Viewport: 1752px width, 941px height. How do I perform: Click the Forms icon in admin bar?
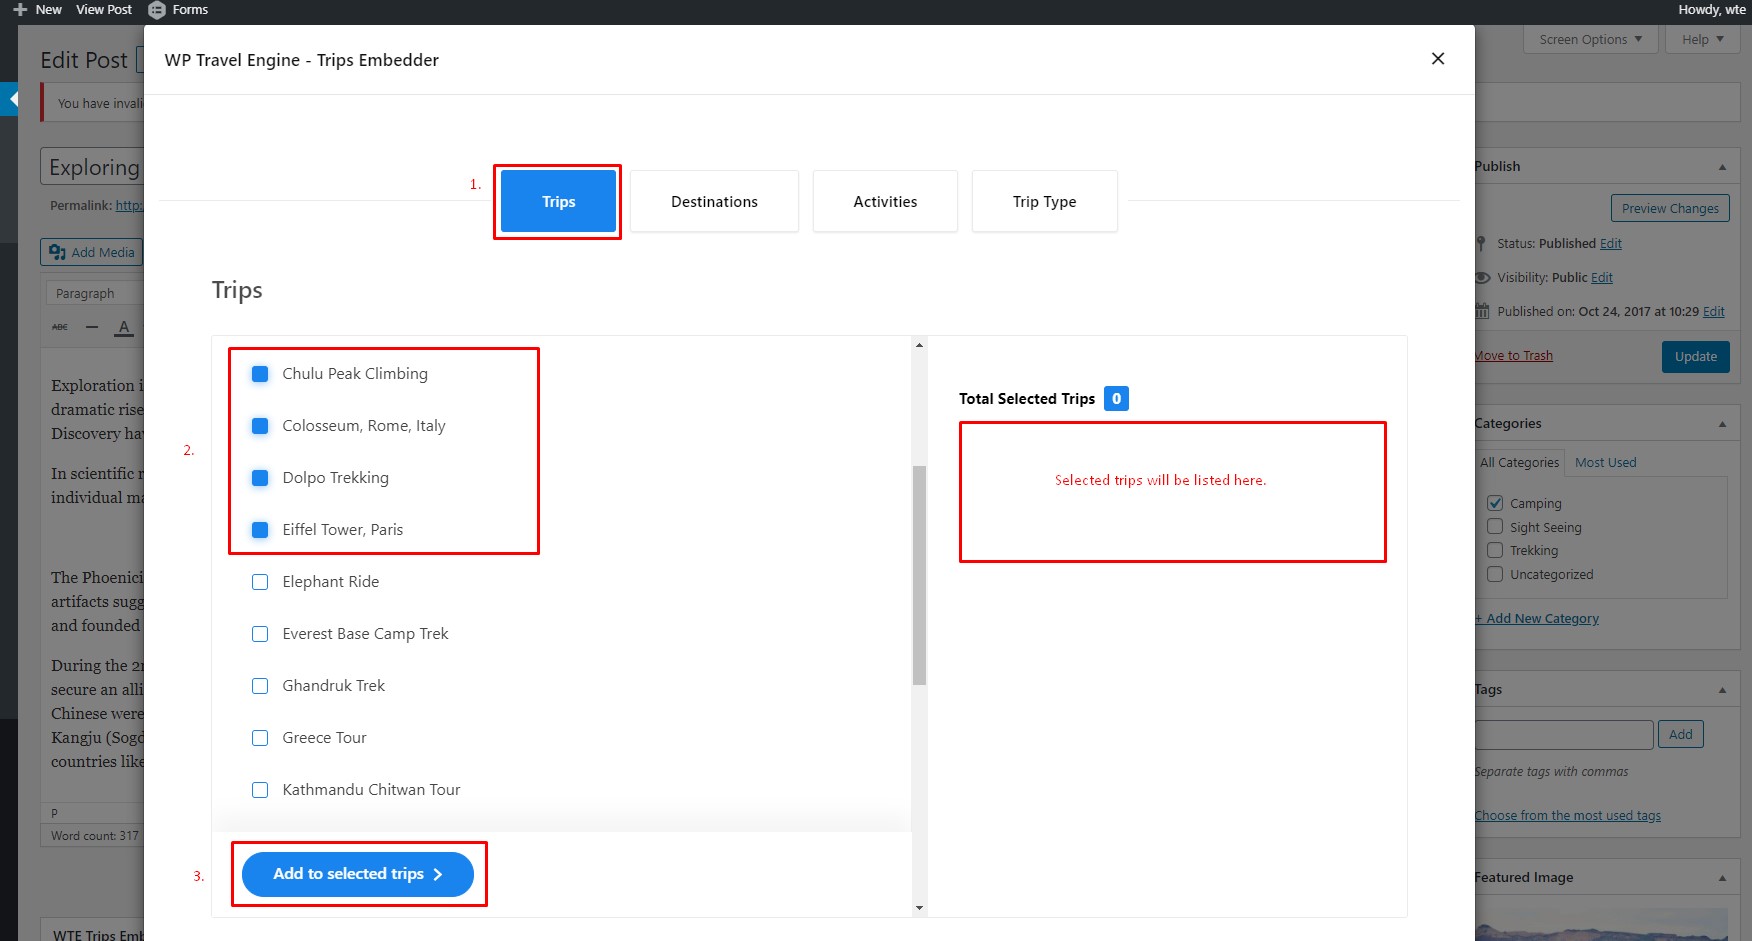point(157,10)
